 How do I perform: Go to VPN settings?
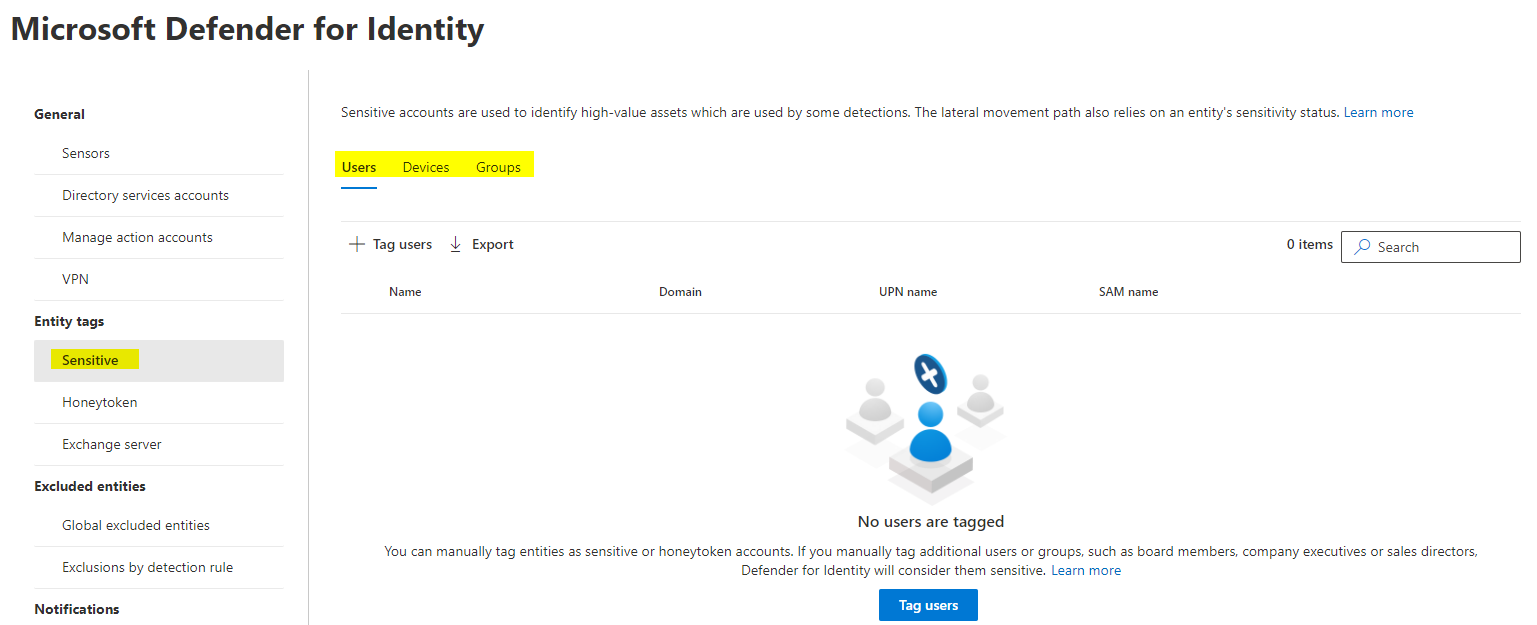[159, 279]
